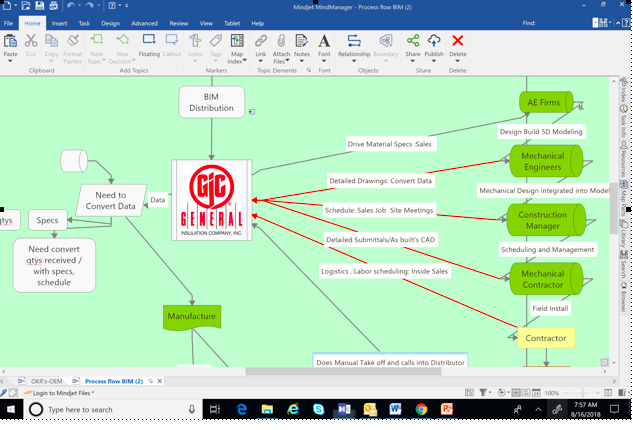Image resolution: width=633 pixels, height=430 pixels.
Task: Switch to the Review ribbon tab
Action: tap(179, 23)
